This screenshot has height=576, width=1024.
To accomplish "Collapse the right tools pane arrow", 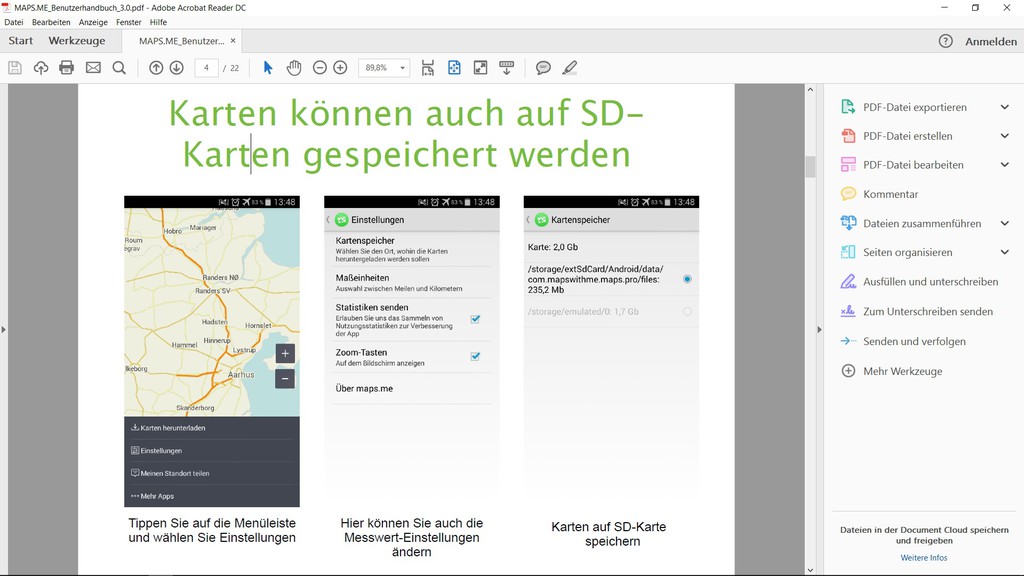I will point(820,330).
